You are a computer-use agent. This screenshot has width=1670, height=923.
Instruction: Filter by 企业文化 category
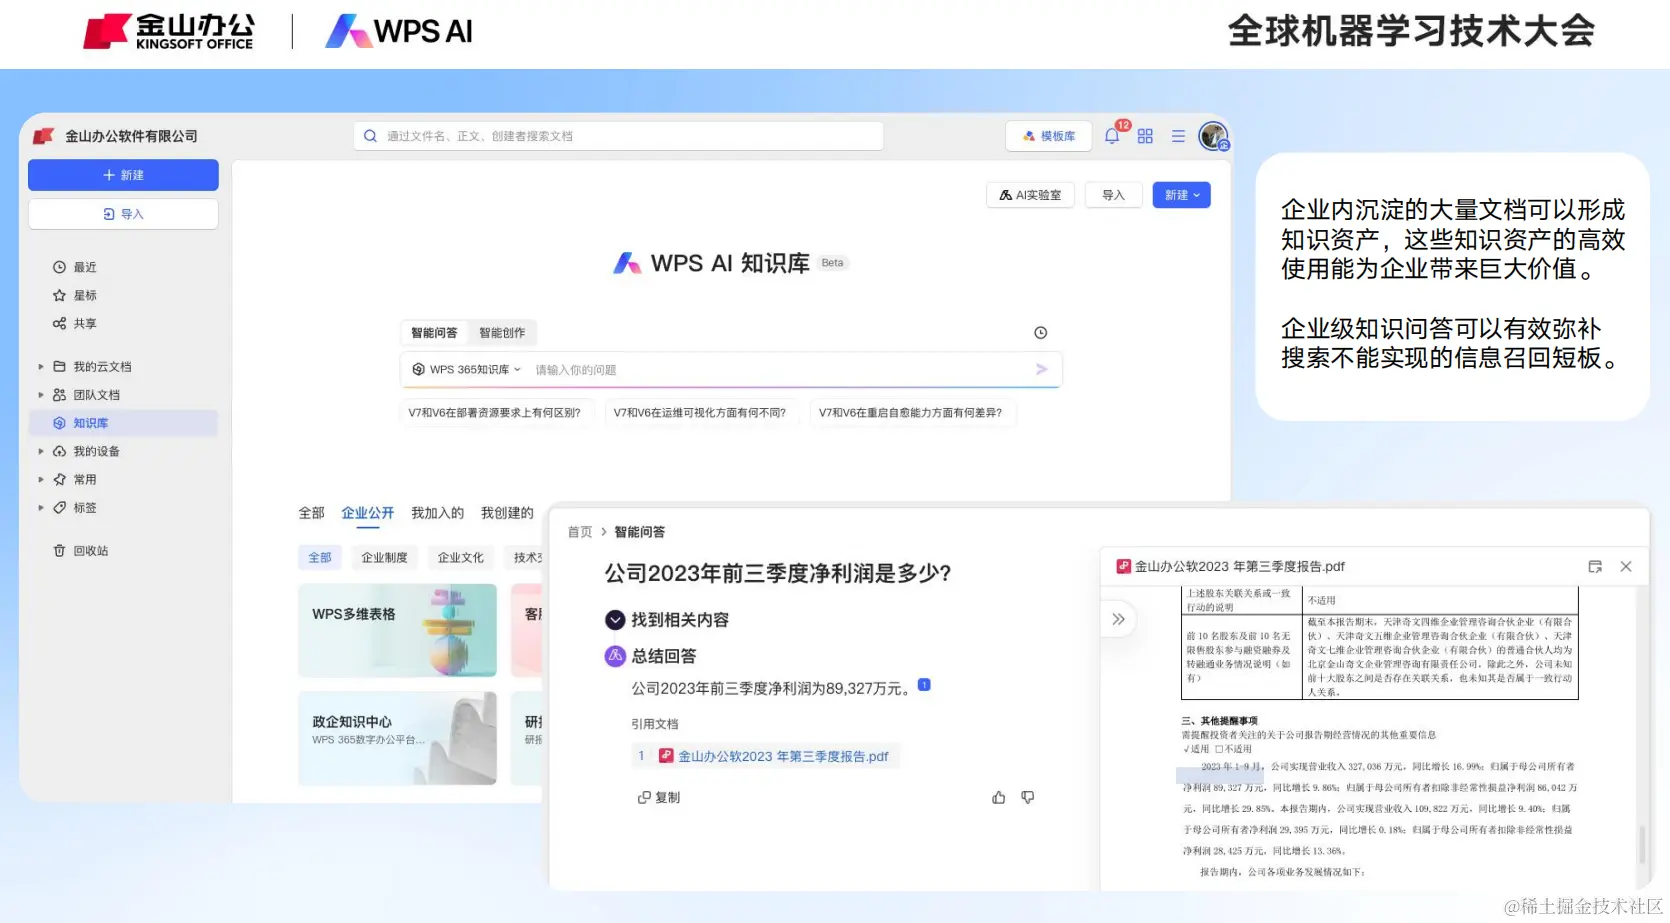[x=461, y=557]
